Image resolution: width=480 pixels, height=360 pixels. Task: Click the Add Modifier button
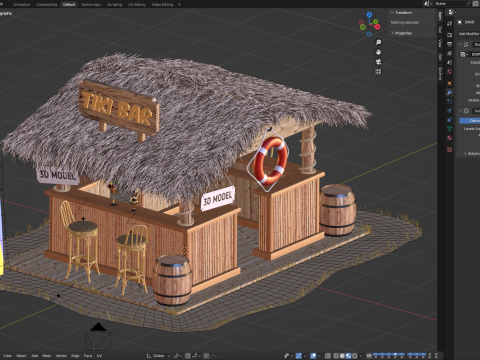point(469,34)
